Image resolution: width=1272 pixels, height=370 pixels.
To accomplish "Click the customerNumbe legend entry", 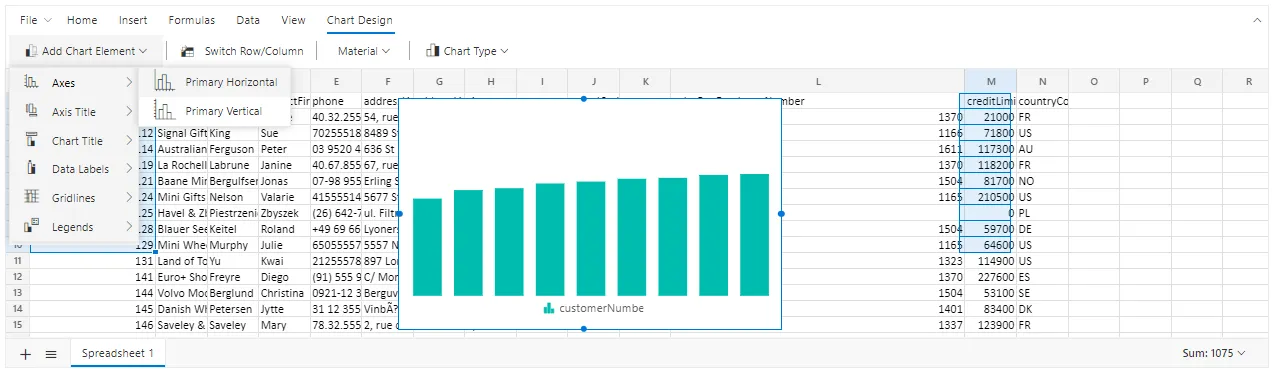I will pyautogui.click(x=594, y=308).
